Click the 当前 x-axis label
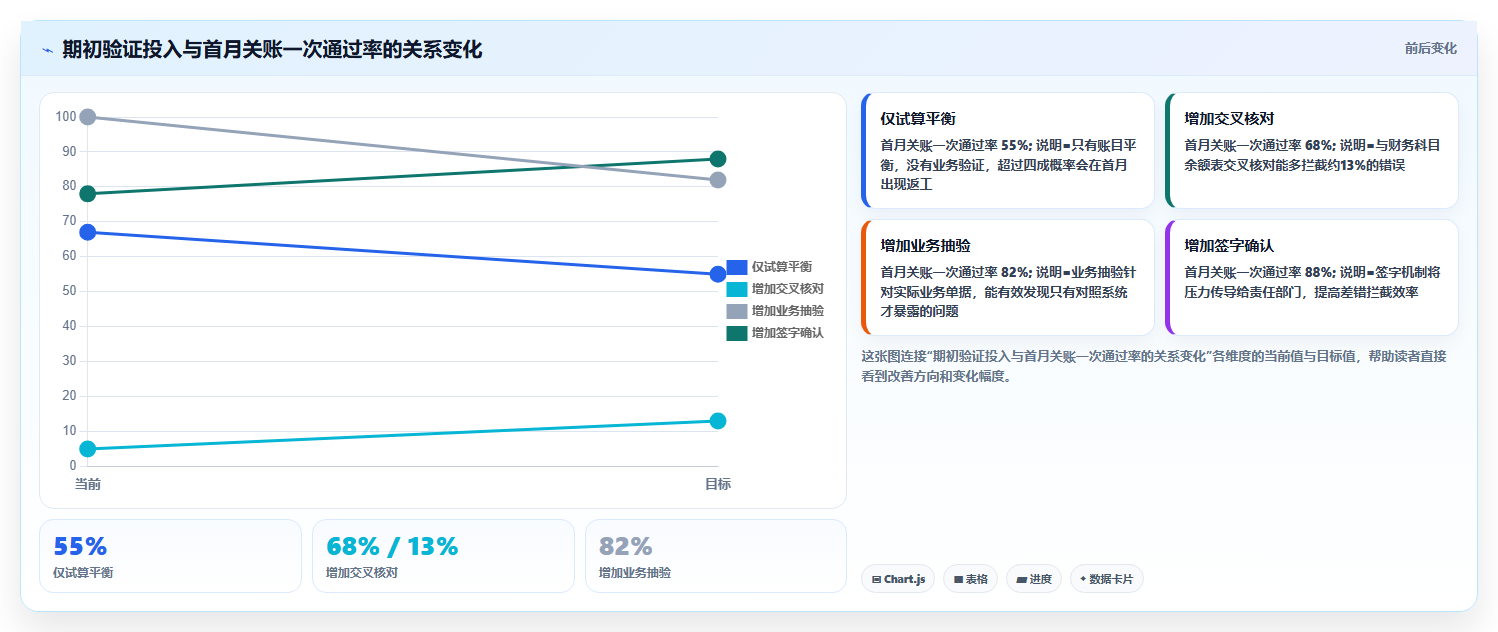Image resolution: width=1498 pixels, height=632 pixels. point(88,484)
